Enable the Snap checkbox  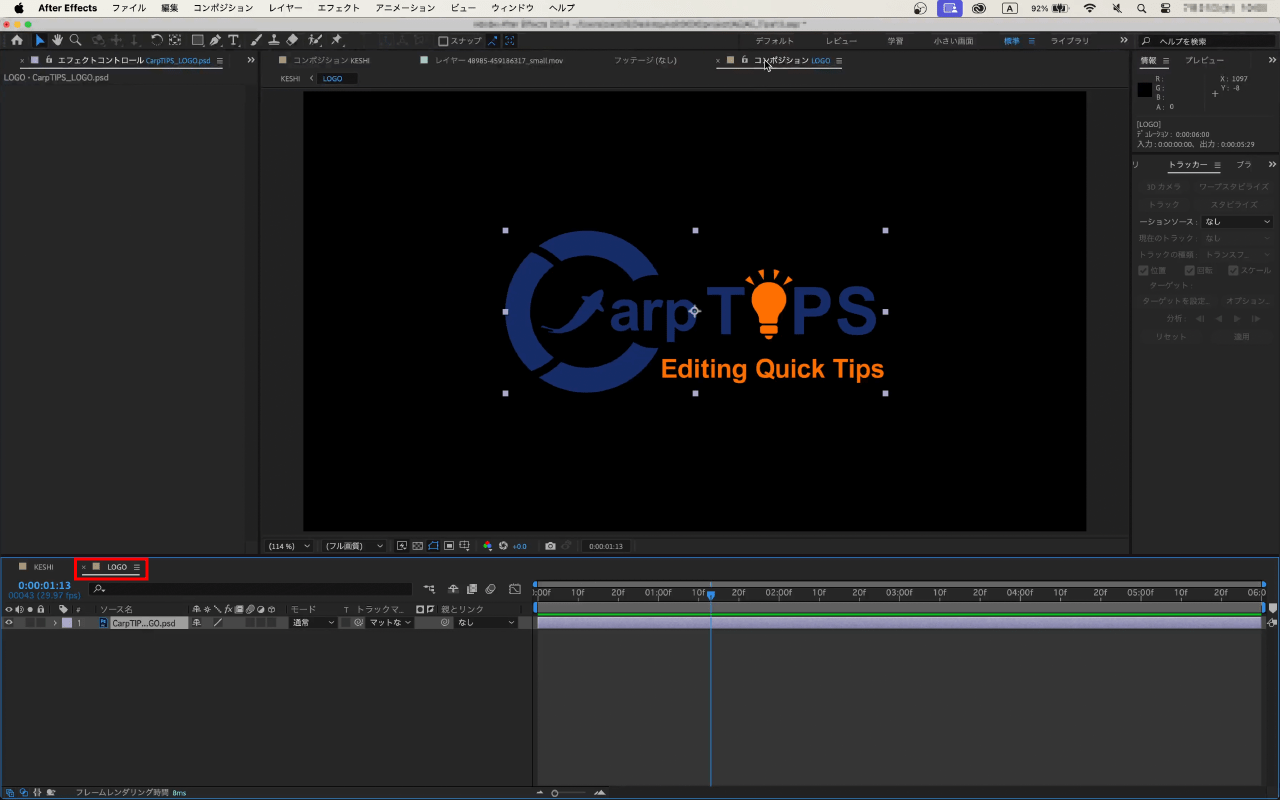tap(444, 41)
